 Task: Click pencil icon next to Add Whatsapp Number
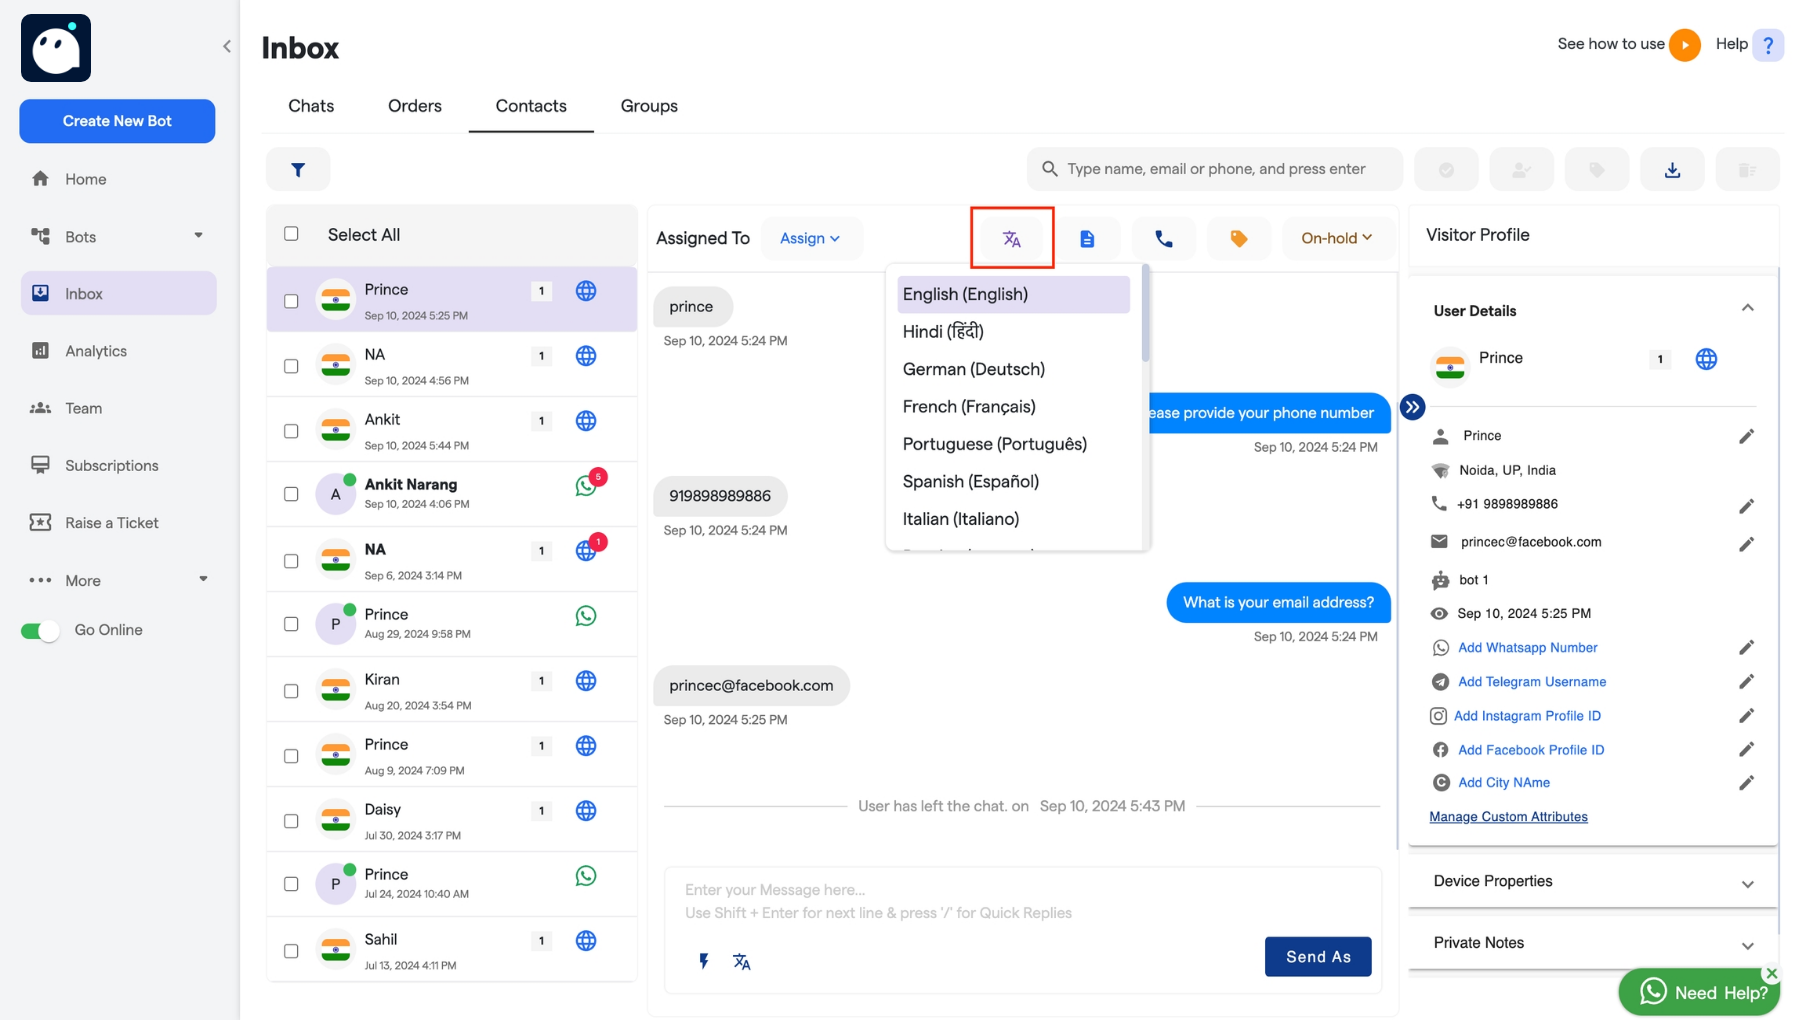click(1746, 648)
